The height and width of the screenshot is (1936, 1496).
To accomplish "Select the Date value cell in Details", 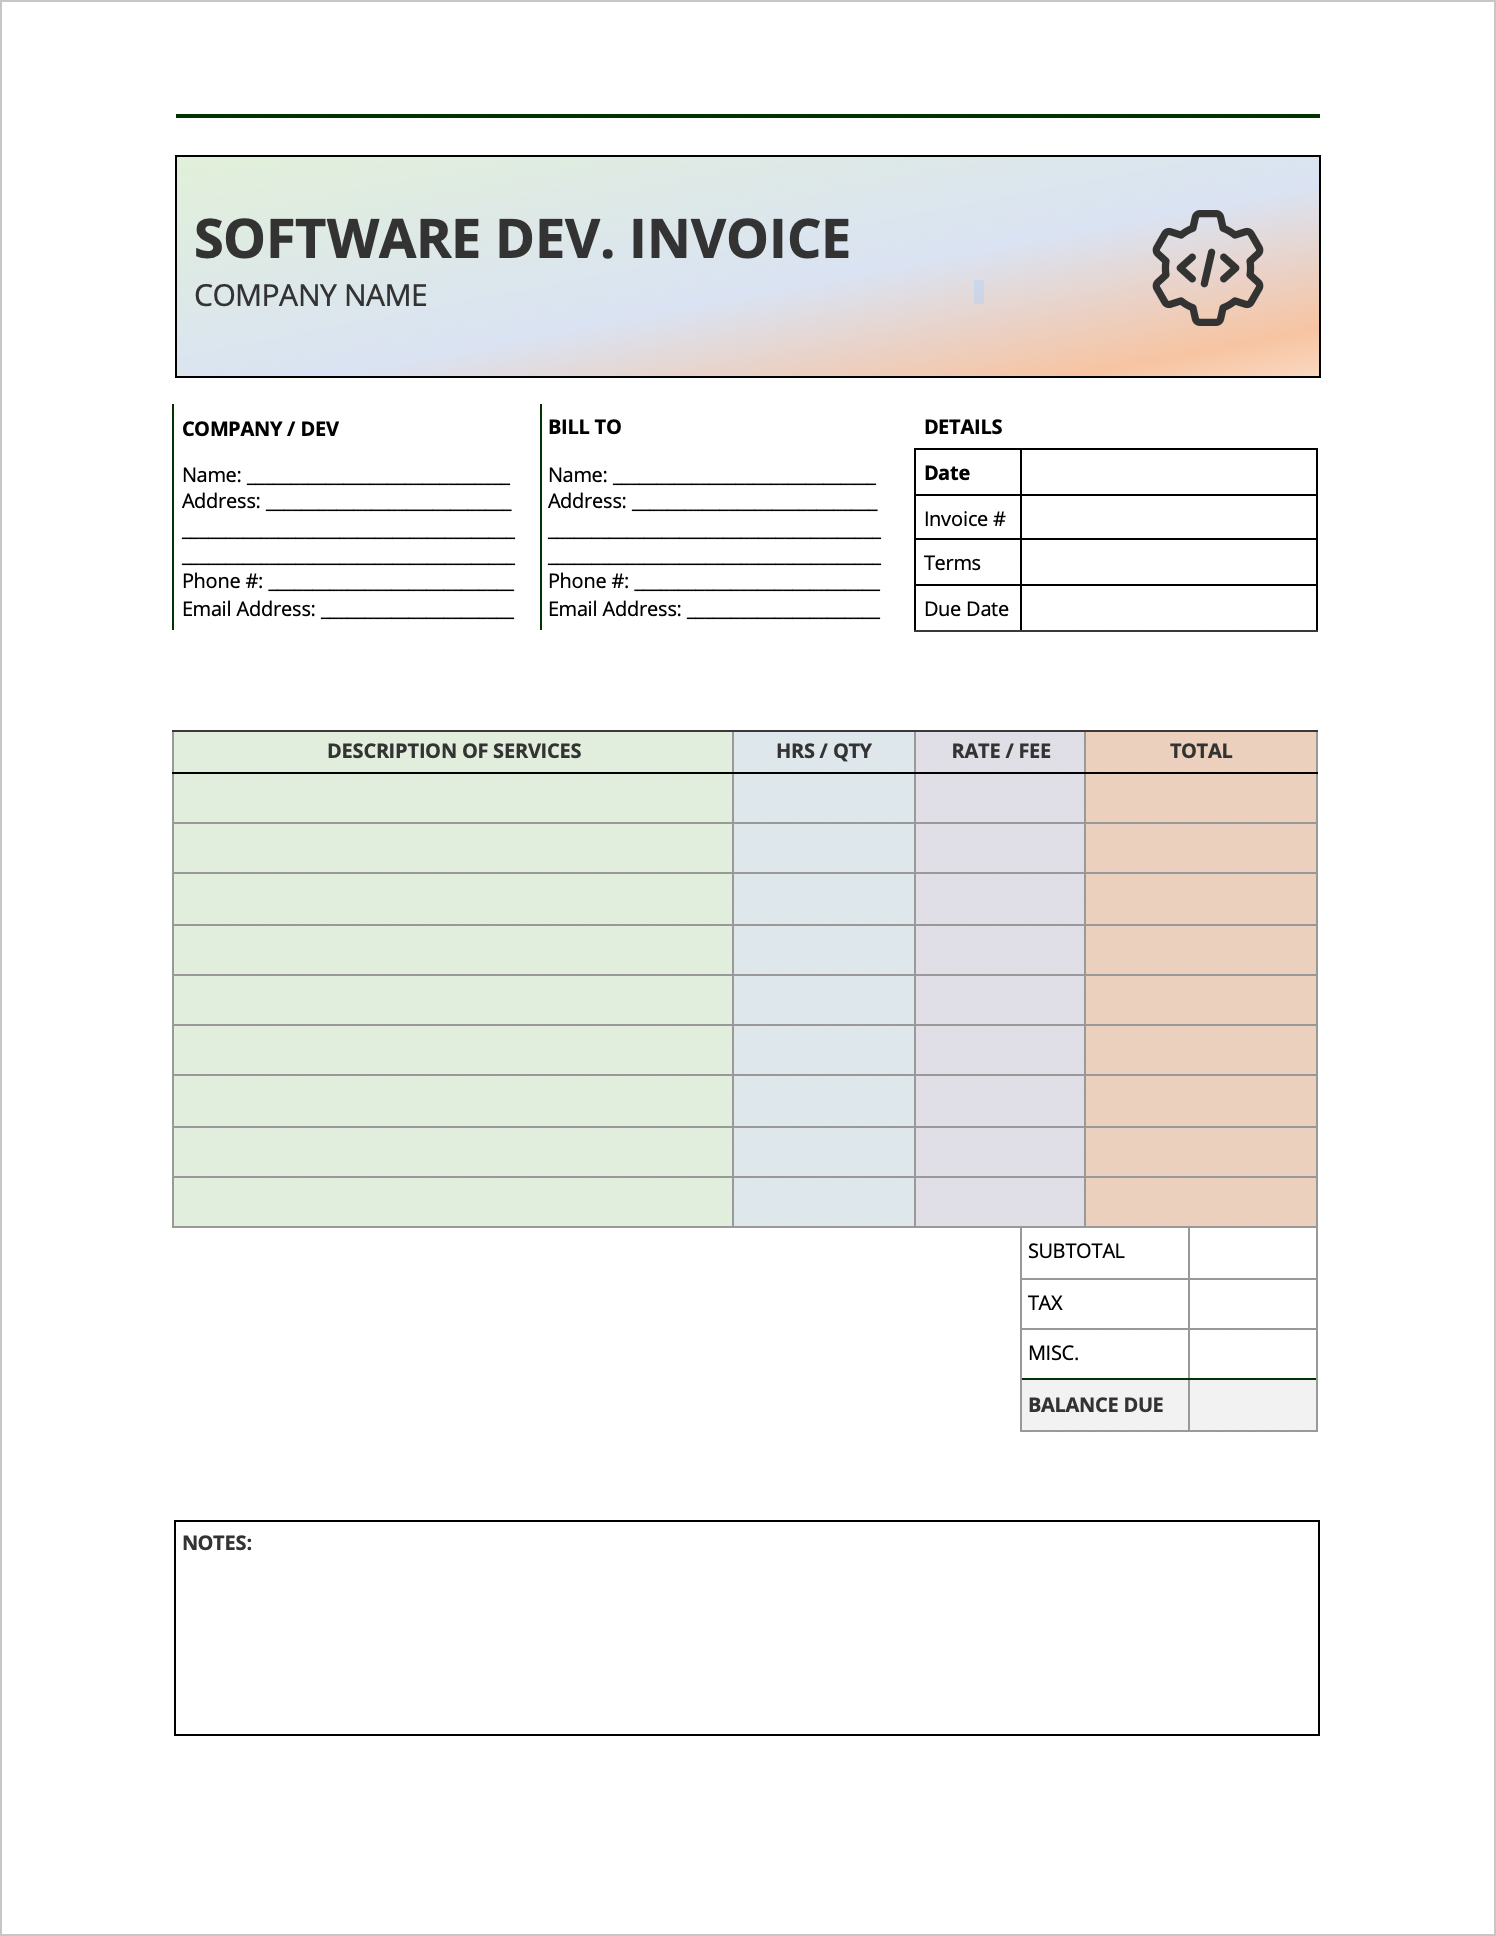I will coord(1168,472).
